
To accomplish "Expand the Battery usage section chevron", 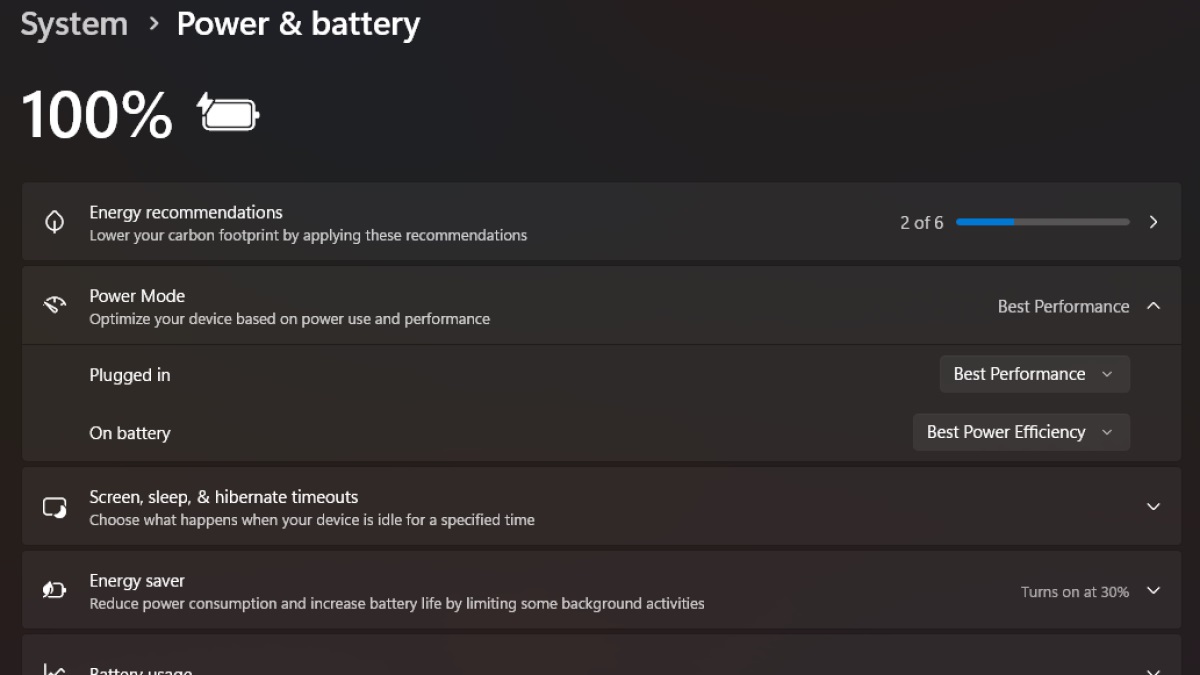I will coord(1153,670).
